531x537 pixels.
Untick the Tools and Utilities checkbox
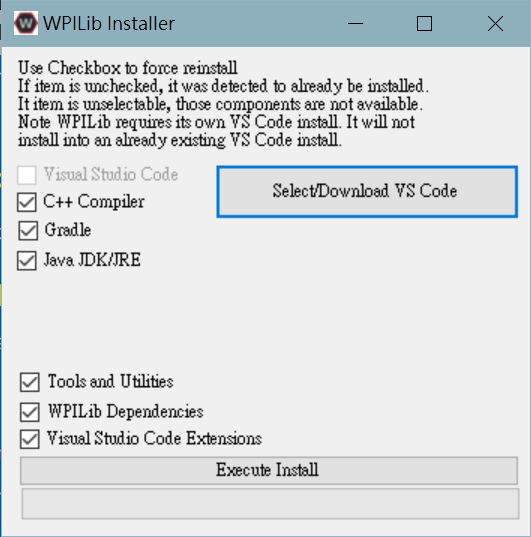coord(29,382)
